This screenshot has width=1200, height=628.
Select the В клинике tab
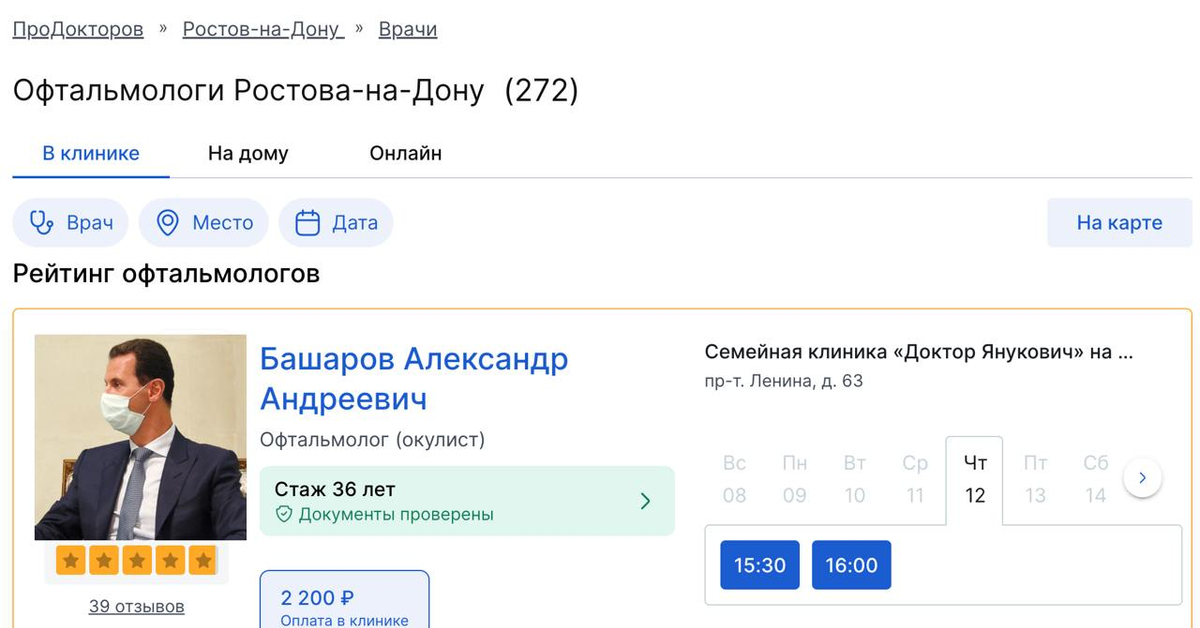click(x=91, y=154)
